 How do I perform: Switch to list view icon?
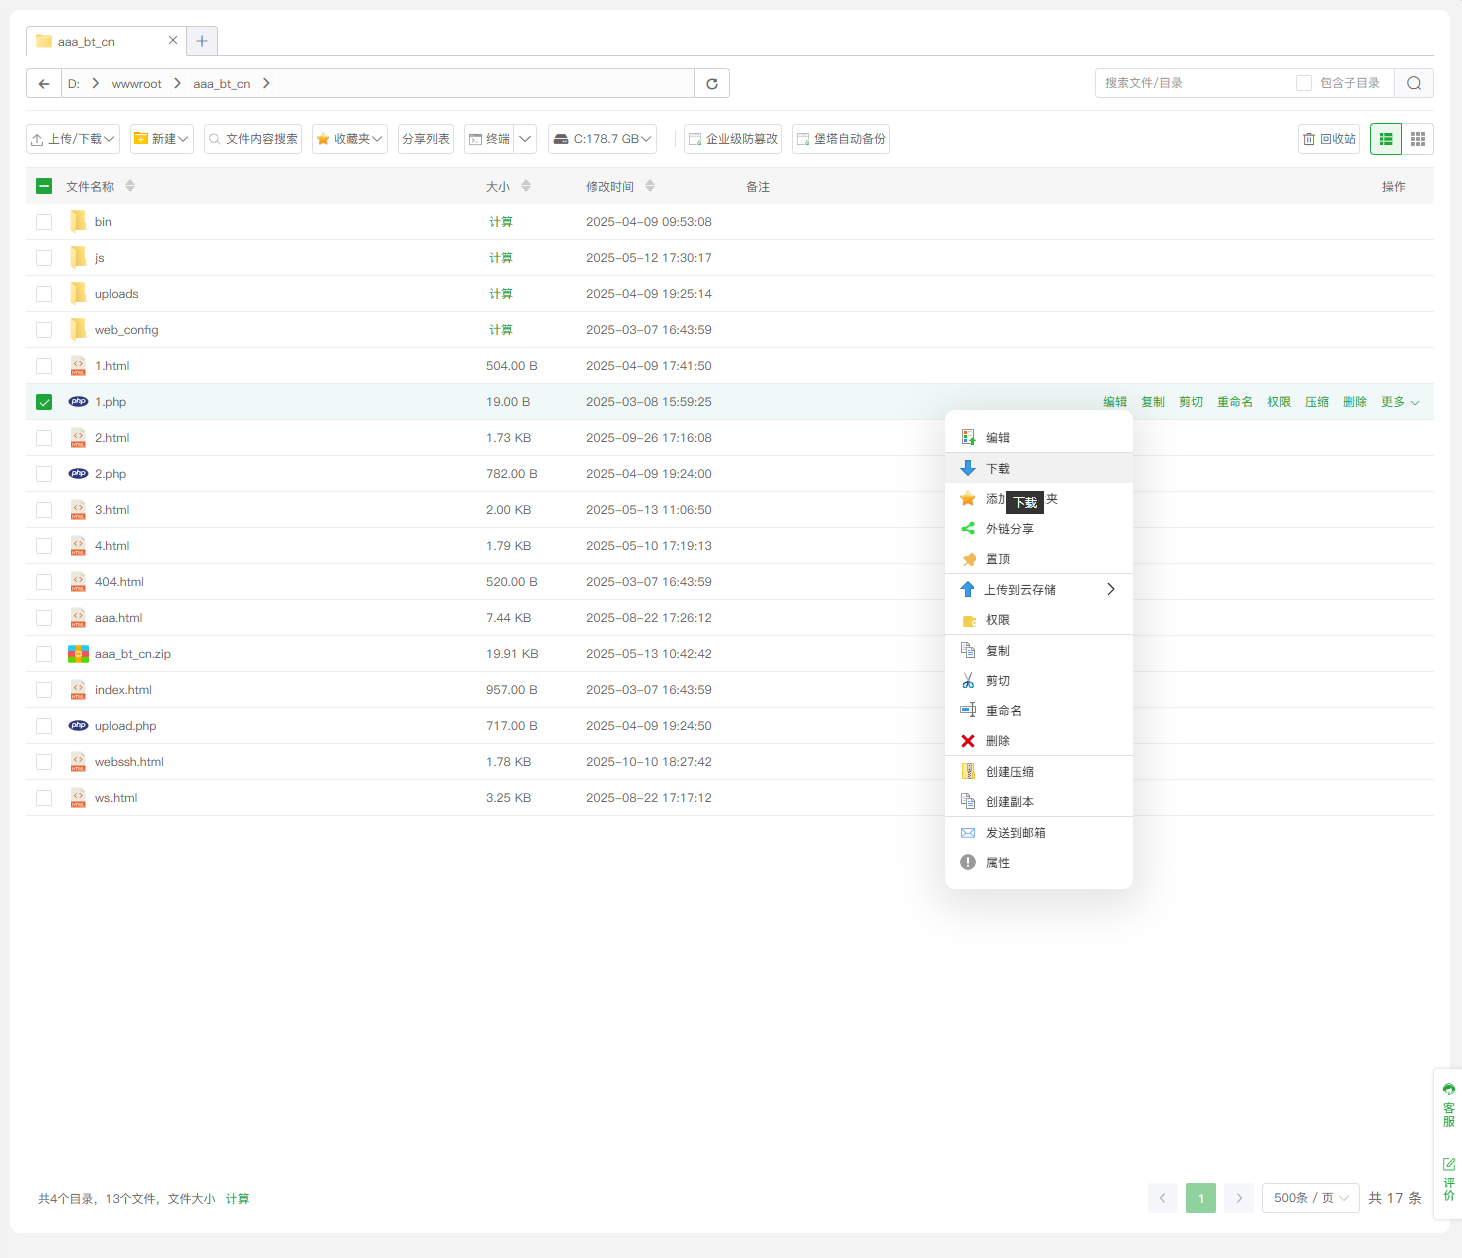click(1386, 139)
